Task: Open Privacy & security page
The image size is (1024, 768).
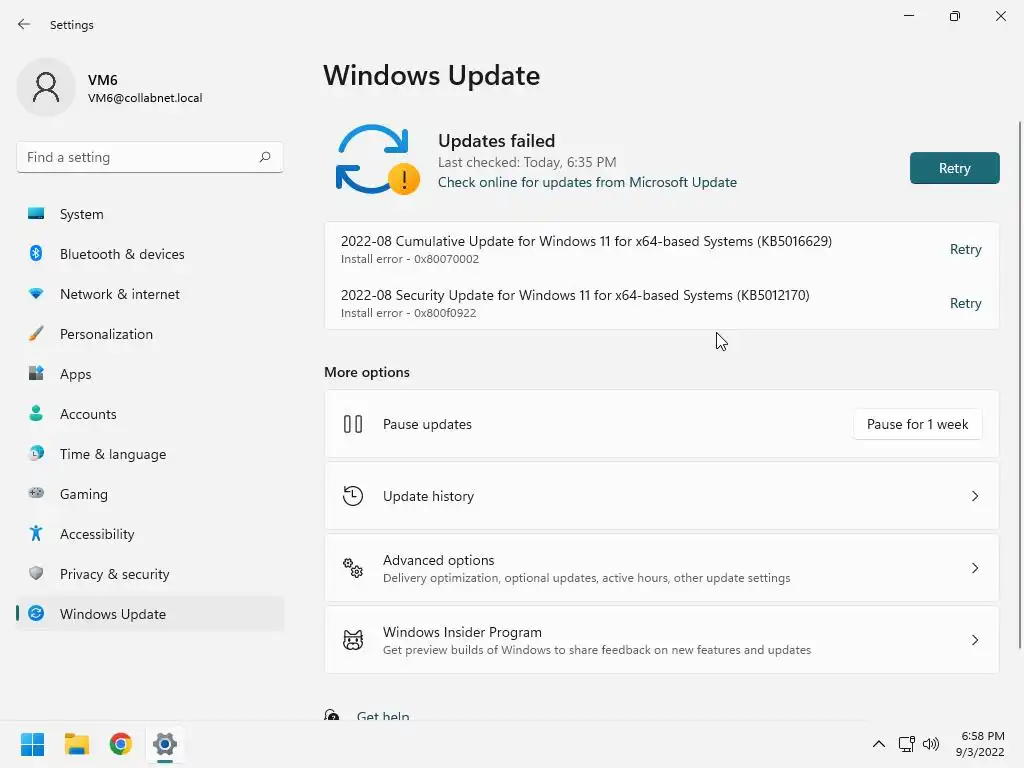Action: 150,573
